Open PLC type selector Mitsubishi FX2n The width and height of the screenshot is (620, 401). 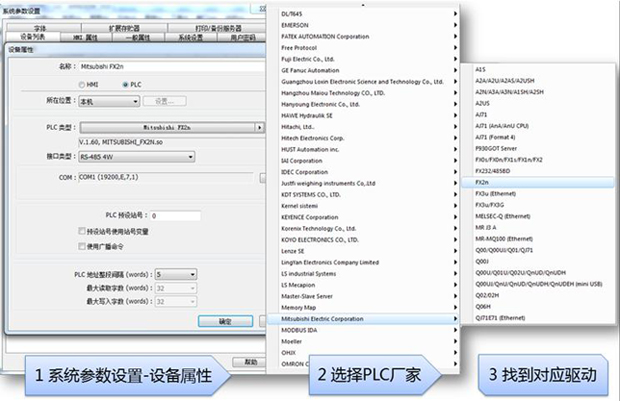172,127
